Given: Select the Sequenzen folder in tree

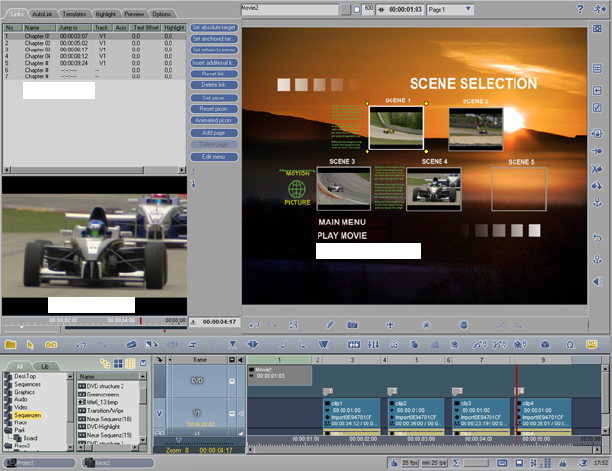Looking at the screenshot, I should [x=29, y=414].
